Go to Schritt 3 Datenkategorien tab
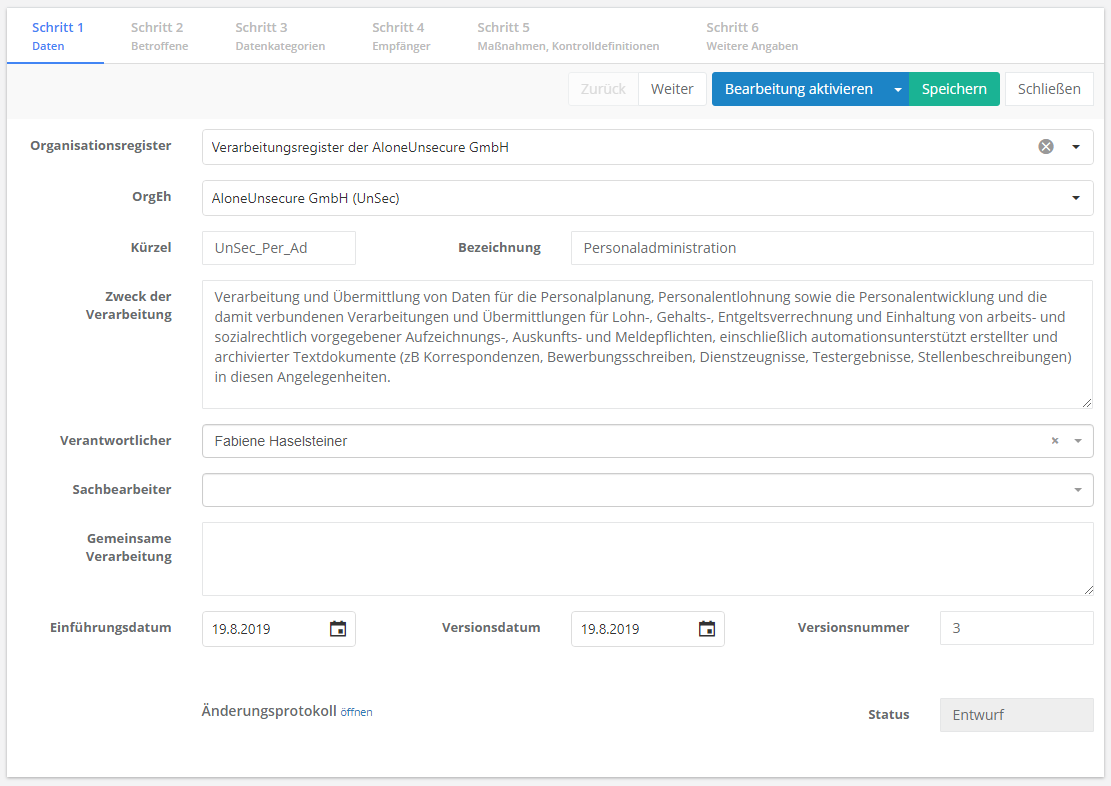The image size is (1111, 786). pyautogui.click(x=280, y=36)
